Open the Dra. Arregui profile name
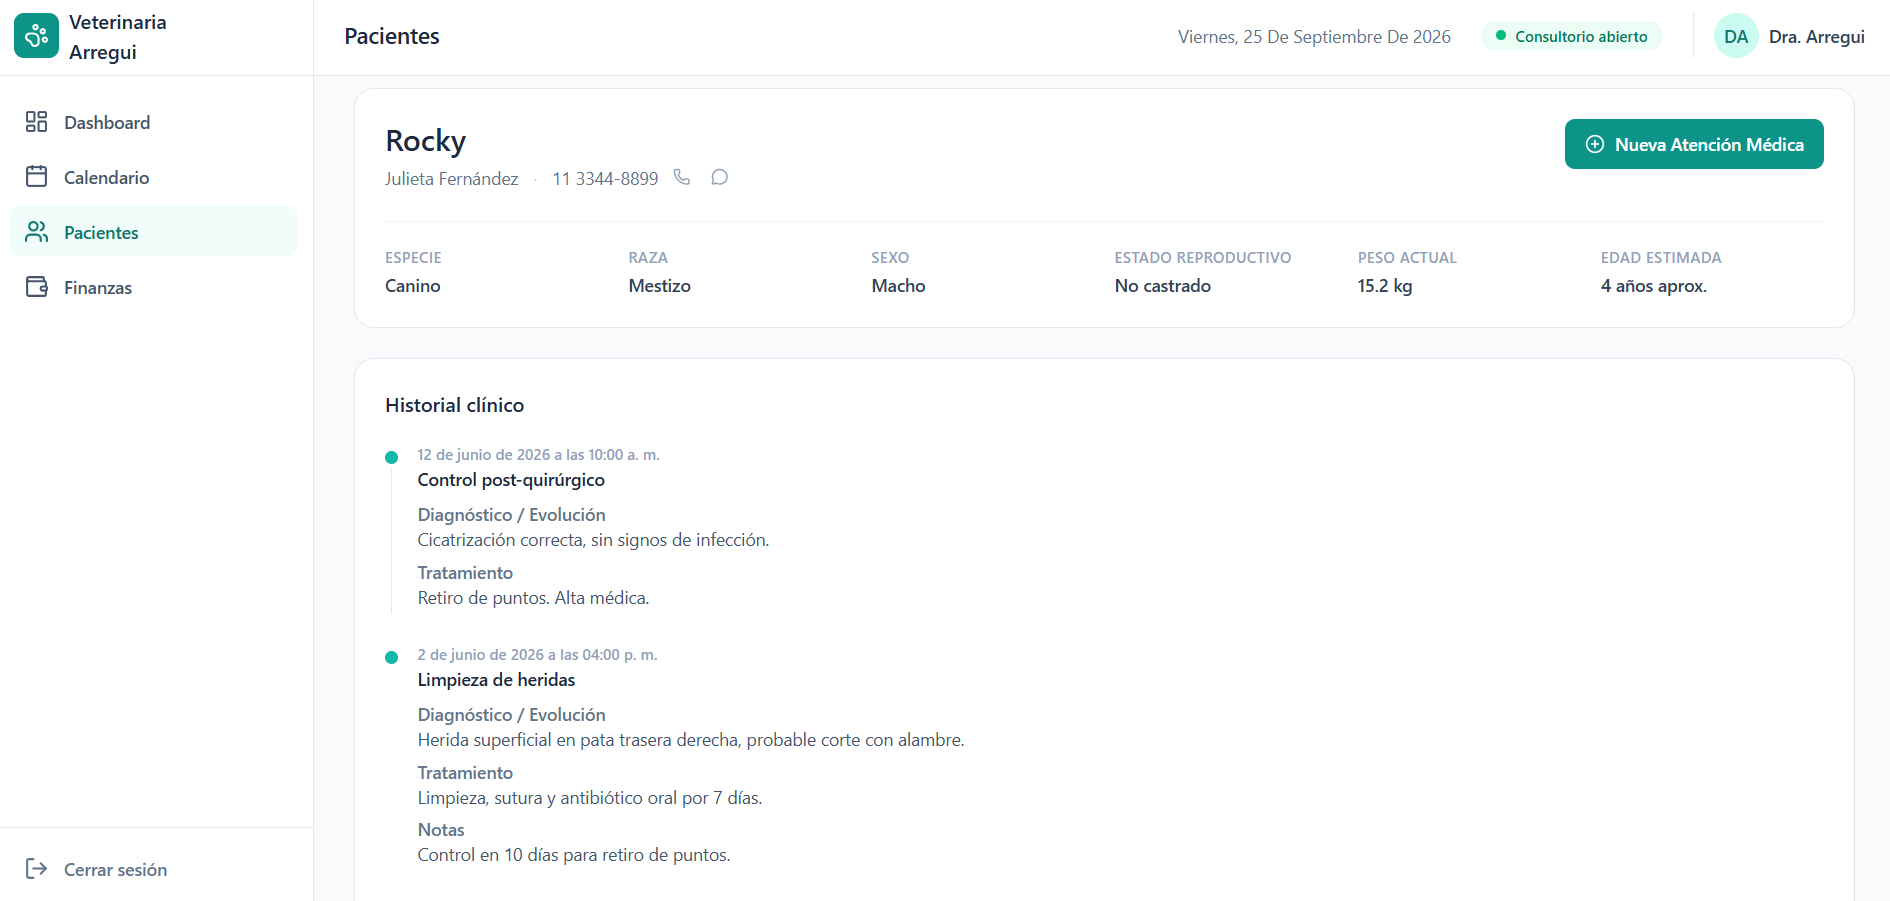The width and height of the screenshot is (1890, 901). point(1816,36)
